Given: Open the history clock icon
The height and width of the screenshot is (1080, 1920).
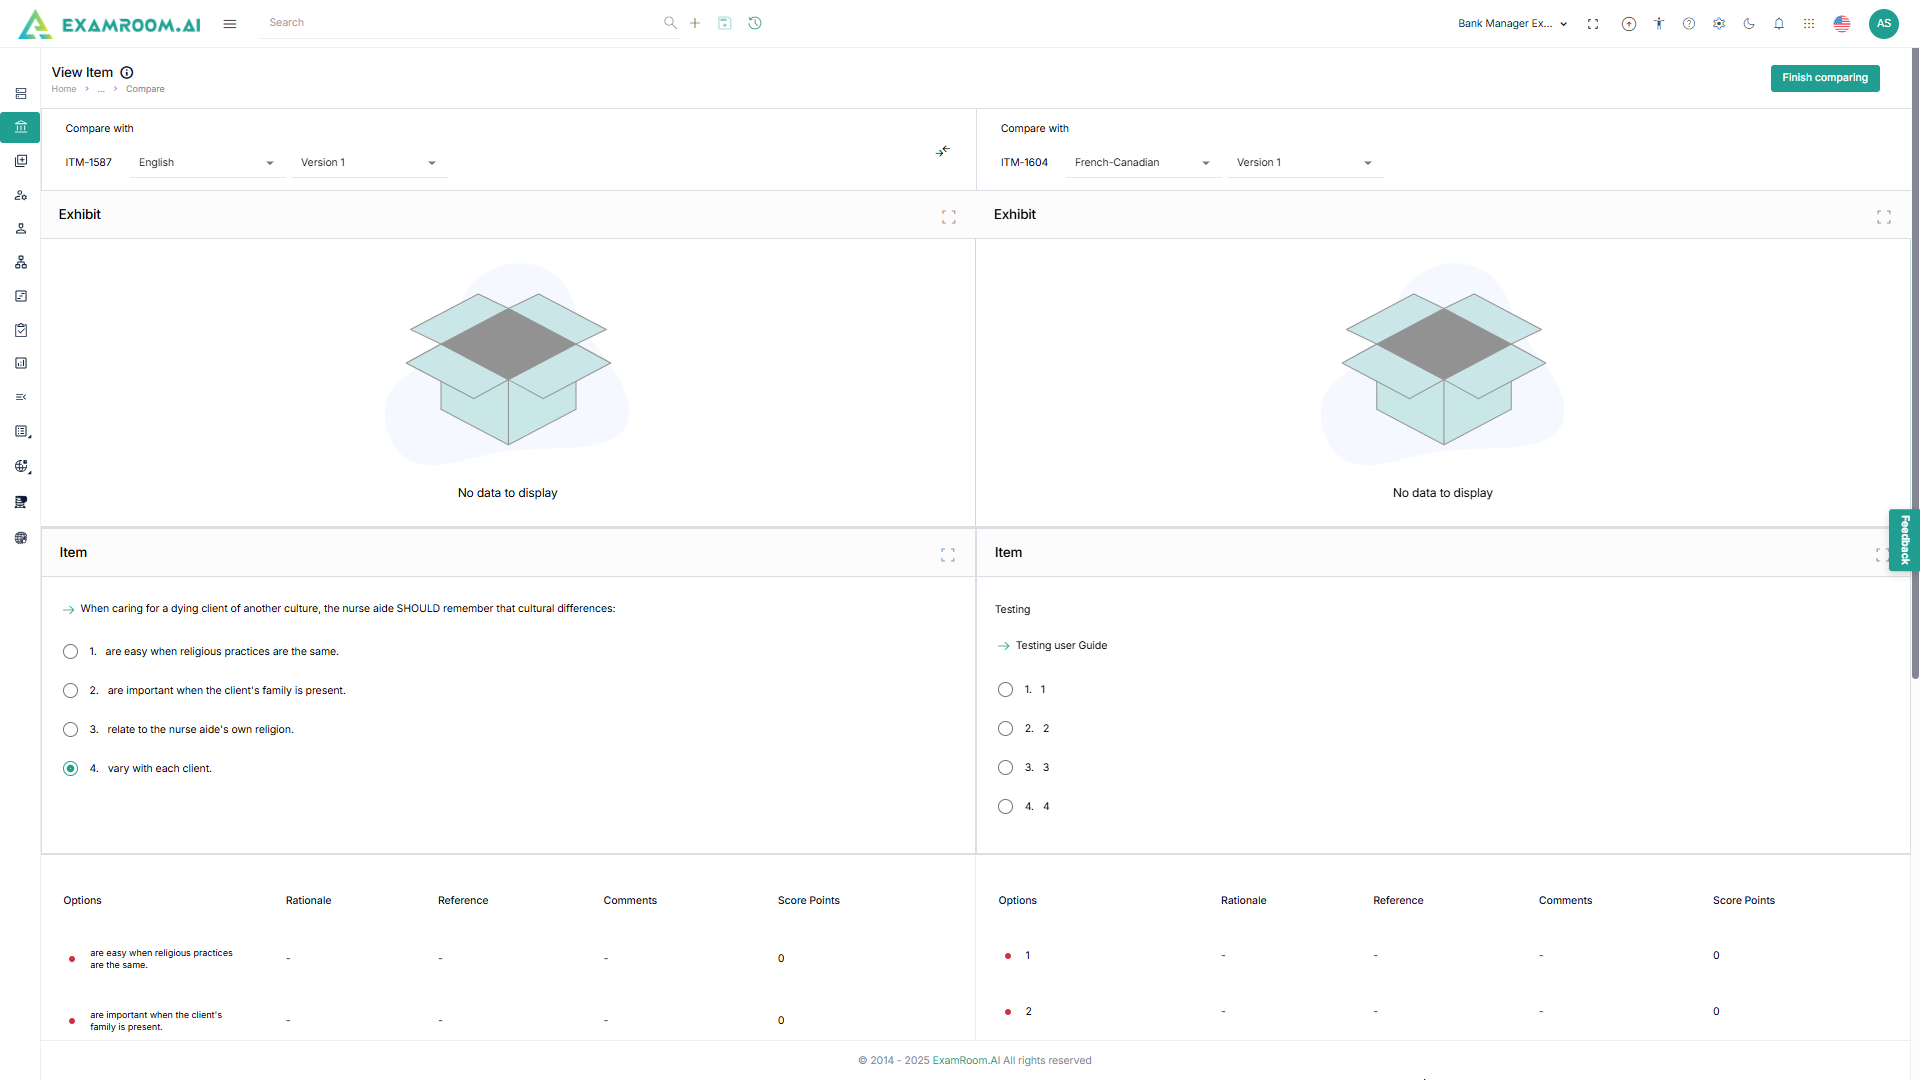Looking at the screenshot, I should (755, 23).
